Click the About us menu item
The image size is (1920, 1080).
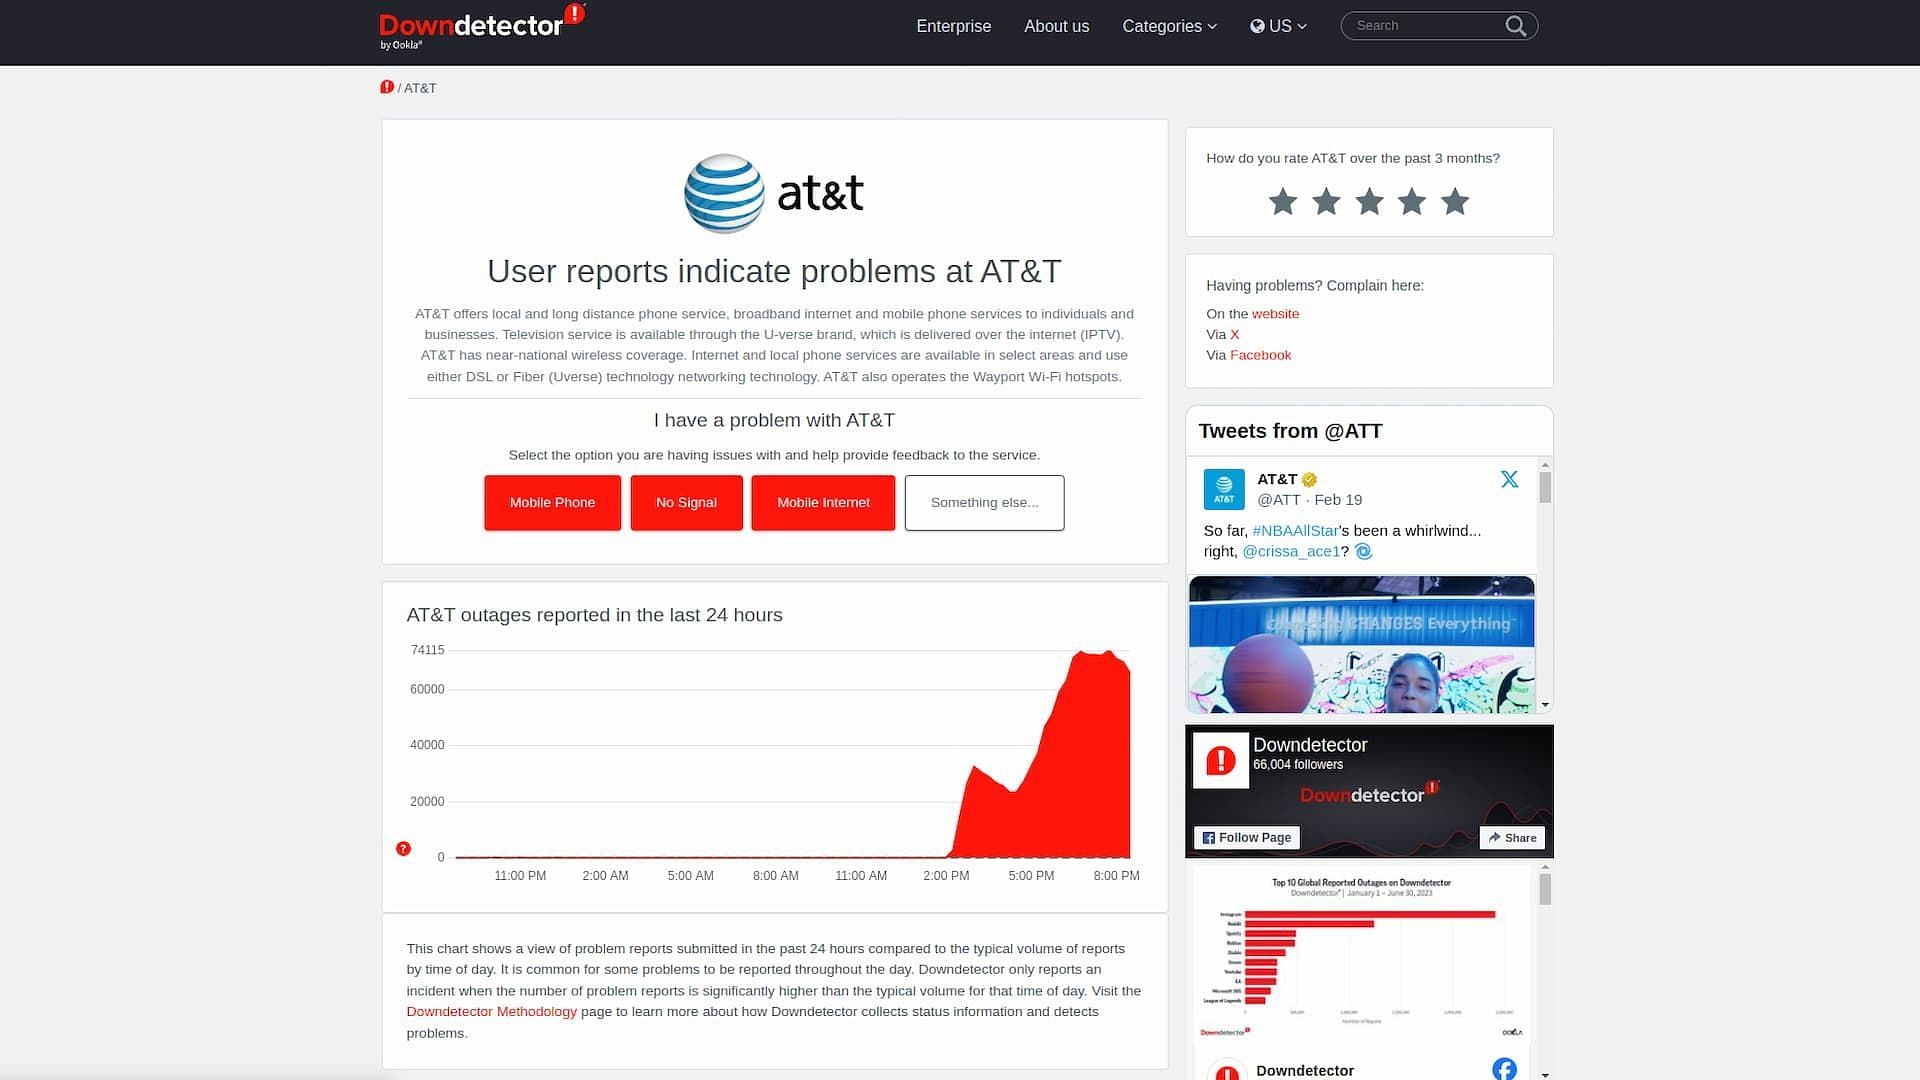click(x=1056, y=25)
